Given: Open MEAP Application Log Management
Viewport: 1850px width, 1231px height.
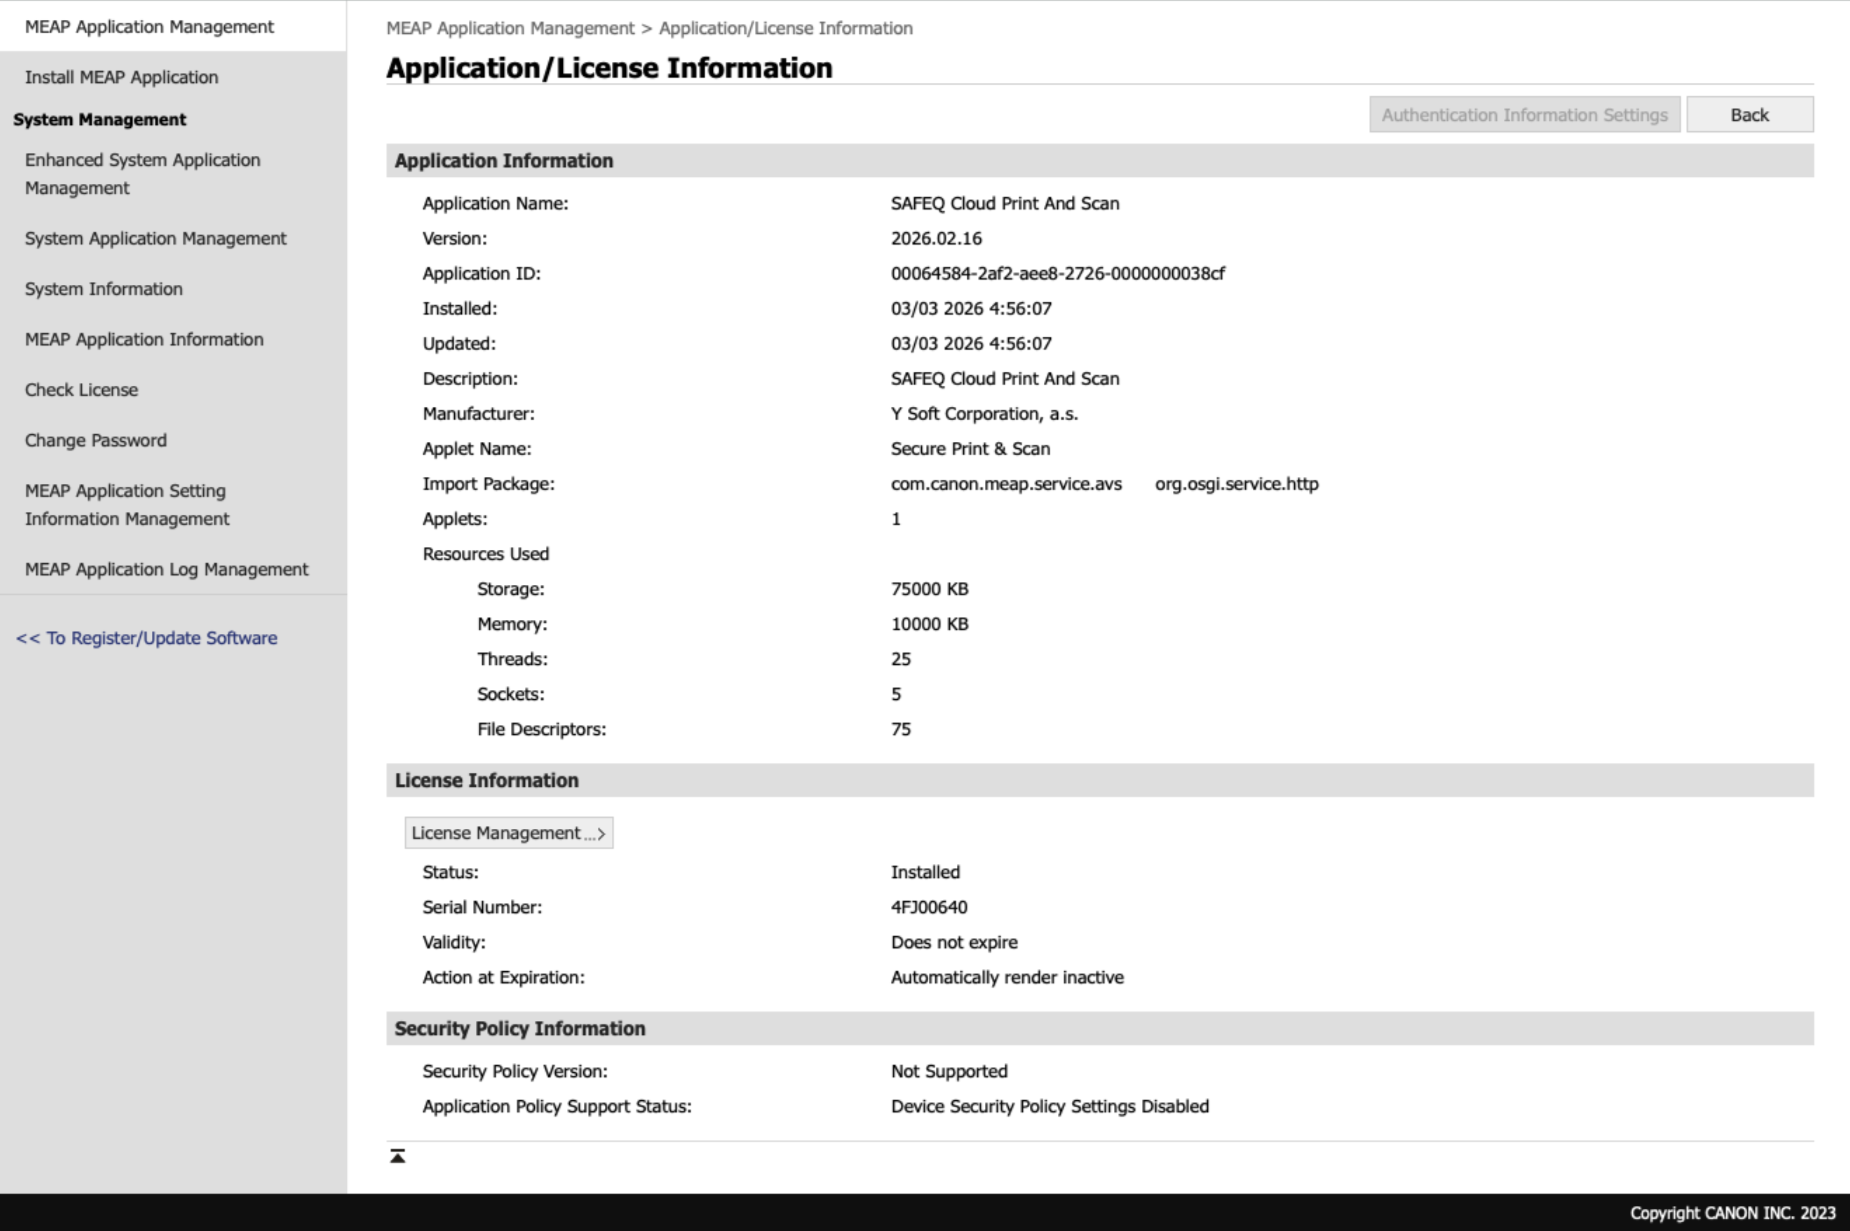Looking at the screenshot, I should 167,569.
